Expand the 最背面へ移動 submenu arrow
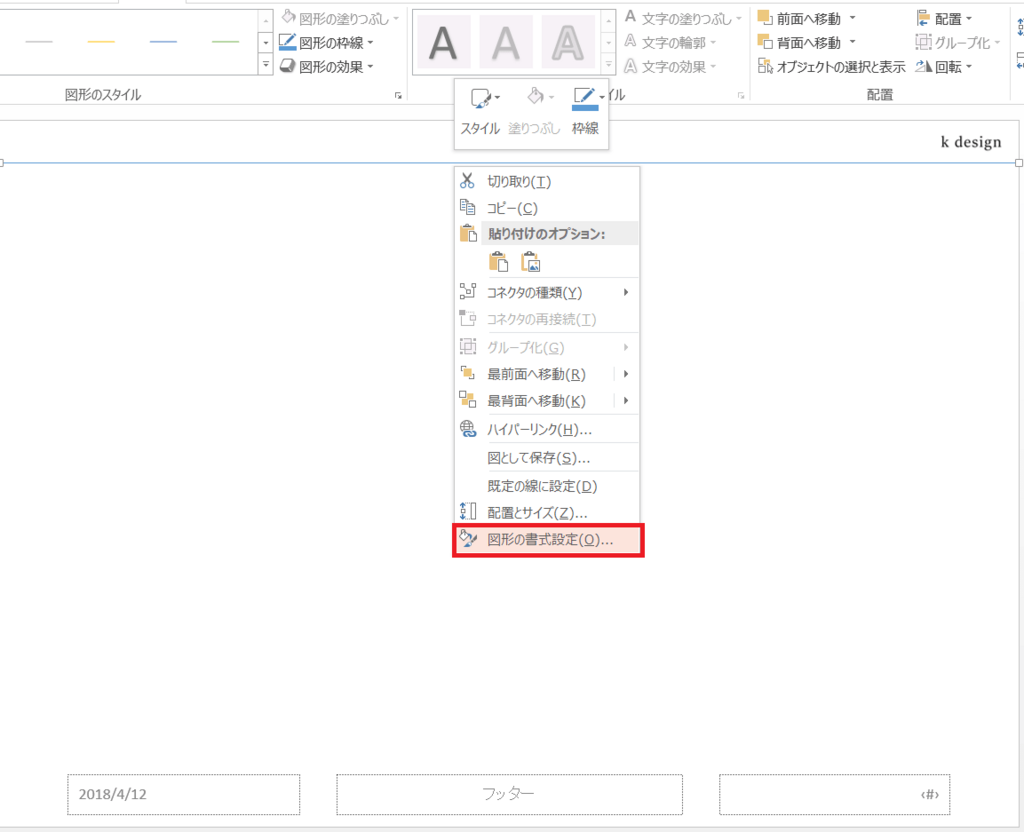 [626, 400]
